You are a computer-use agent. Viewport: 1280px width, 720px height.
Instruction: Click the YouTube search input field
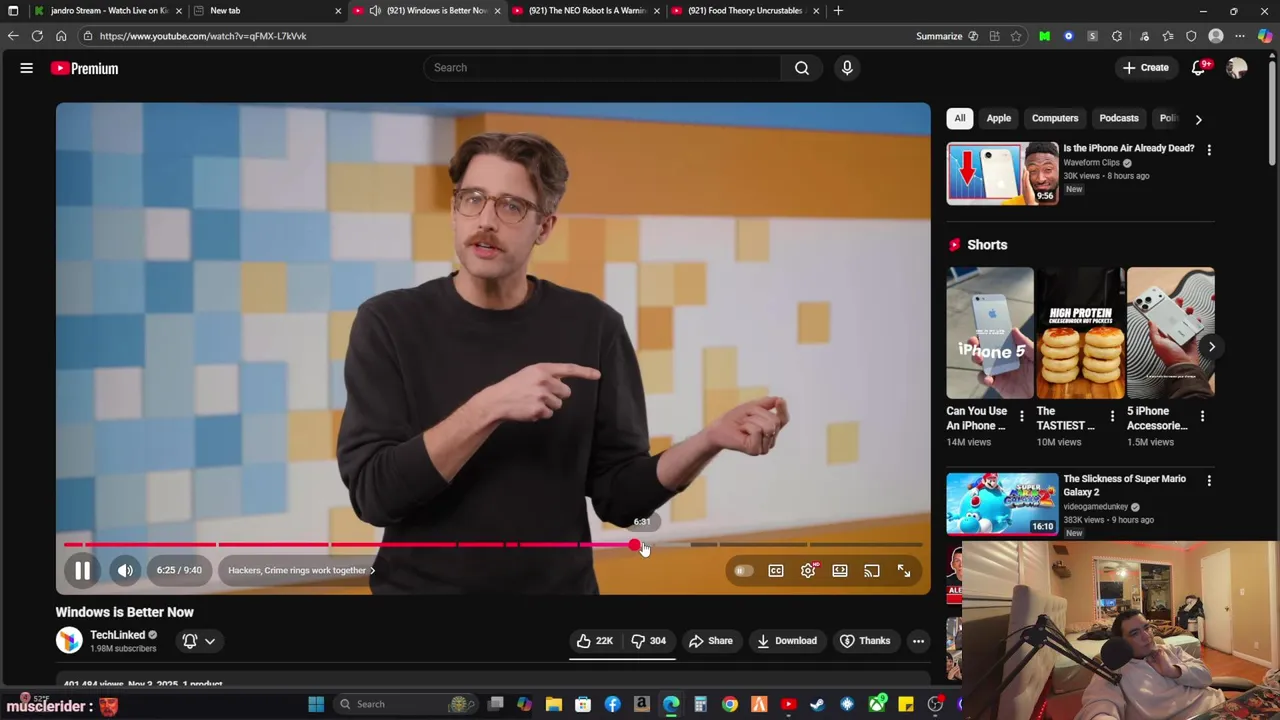pos(602,68)
